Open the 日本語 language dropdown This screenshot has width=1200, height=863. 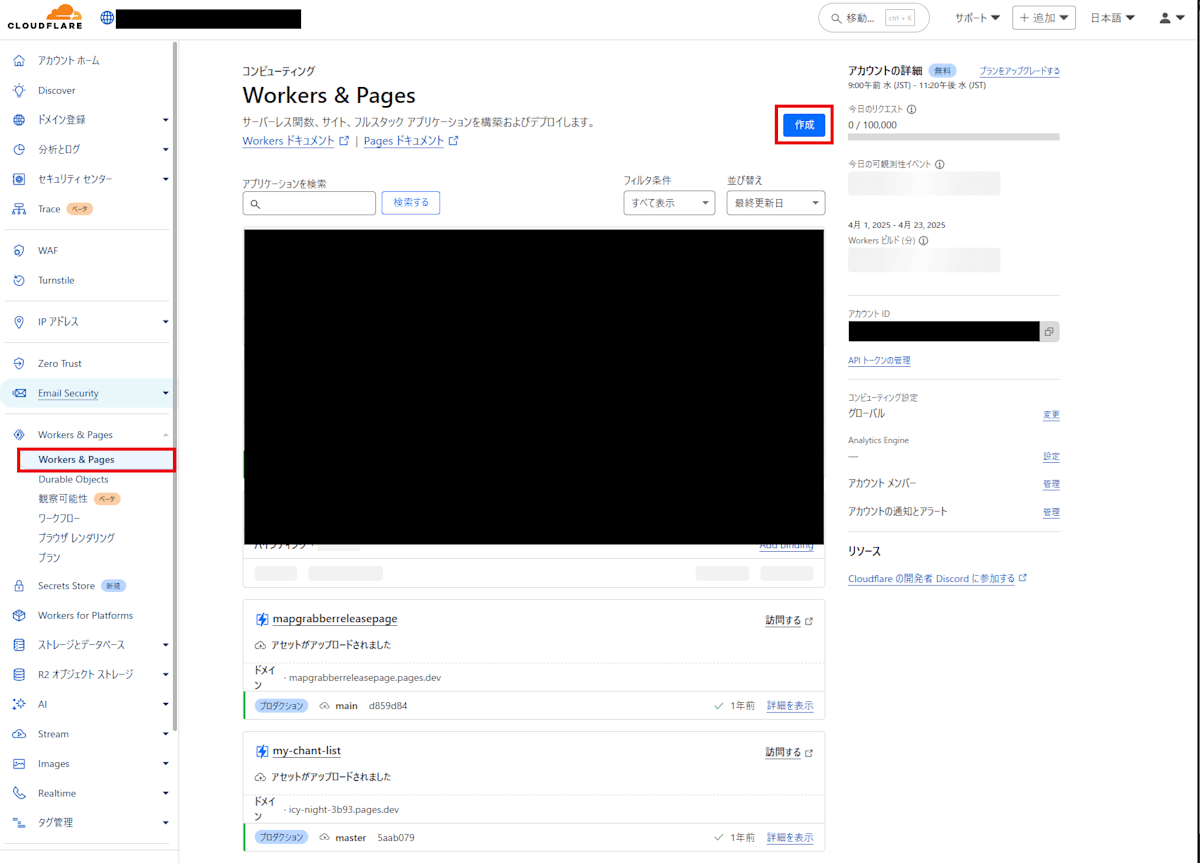1112,18
